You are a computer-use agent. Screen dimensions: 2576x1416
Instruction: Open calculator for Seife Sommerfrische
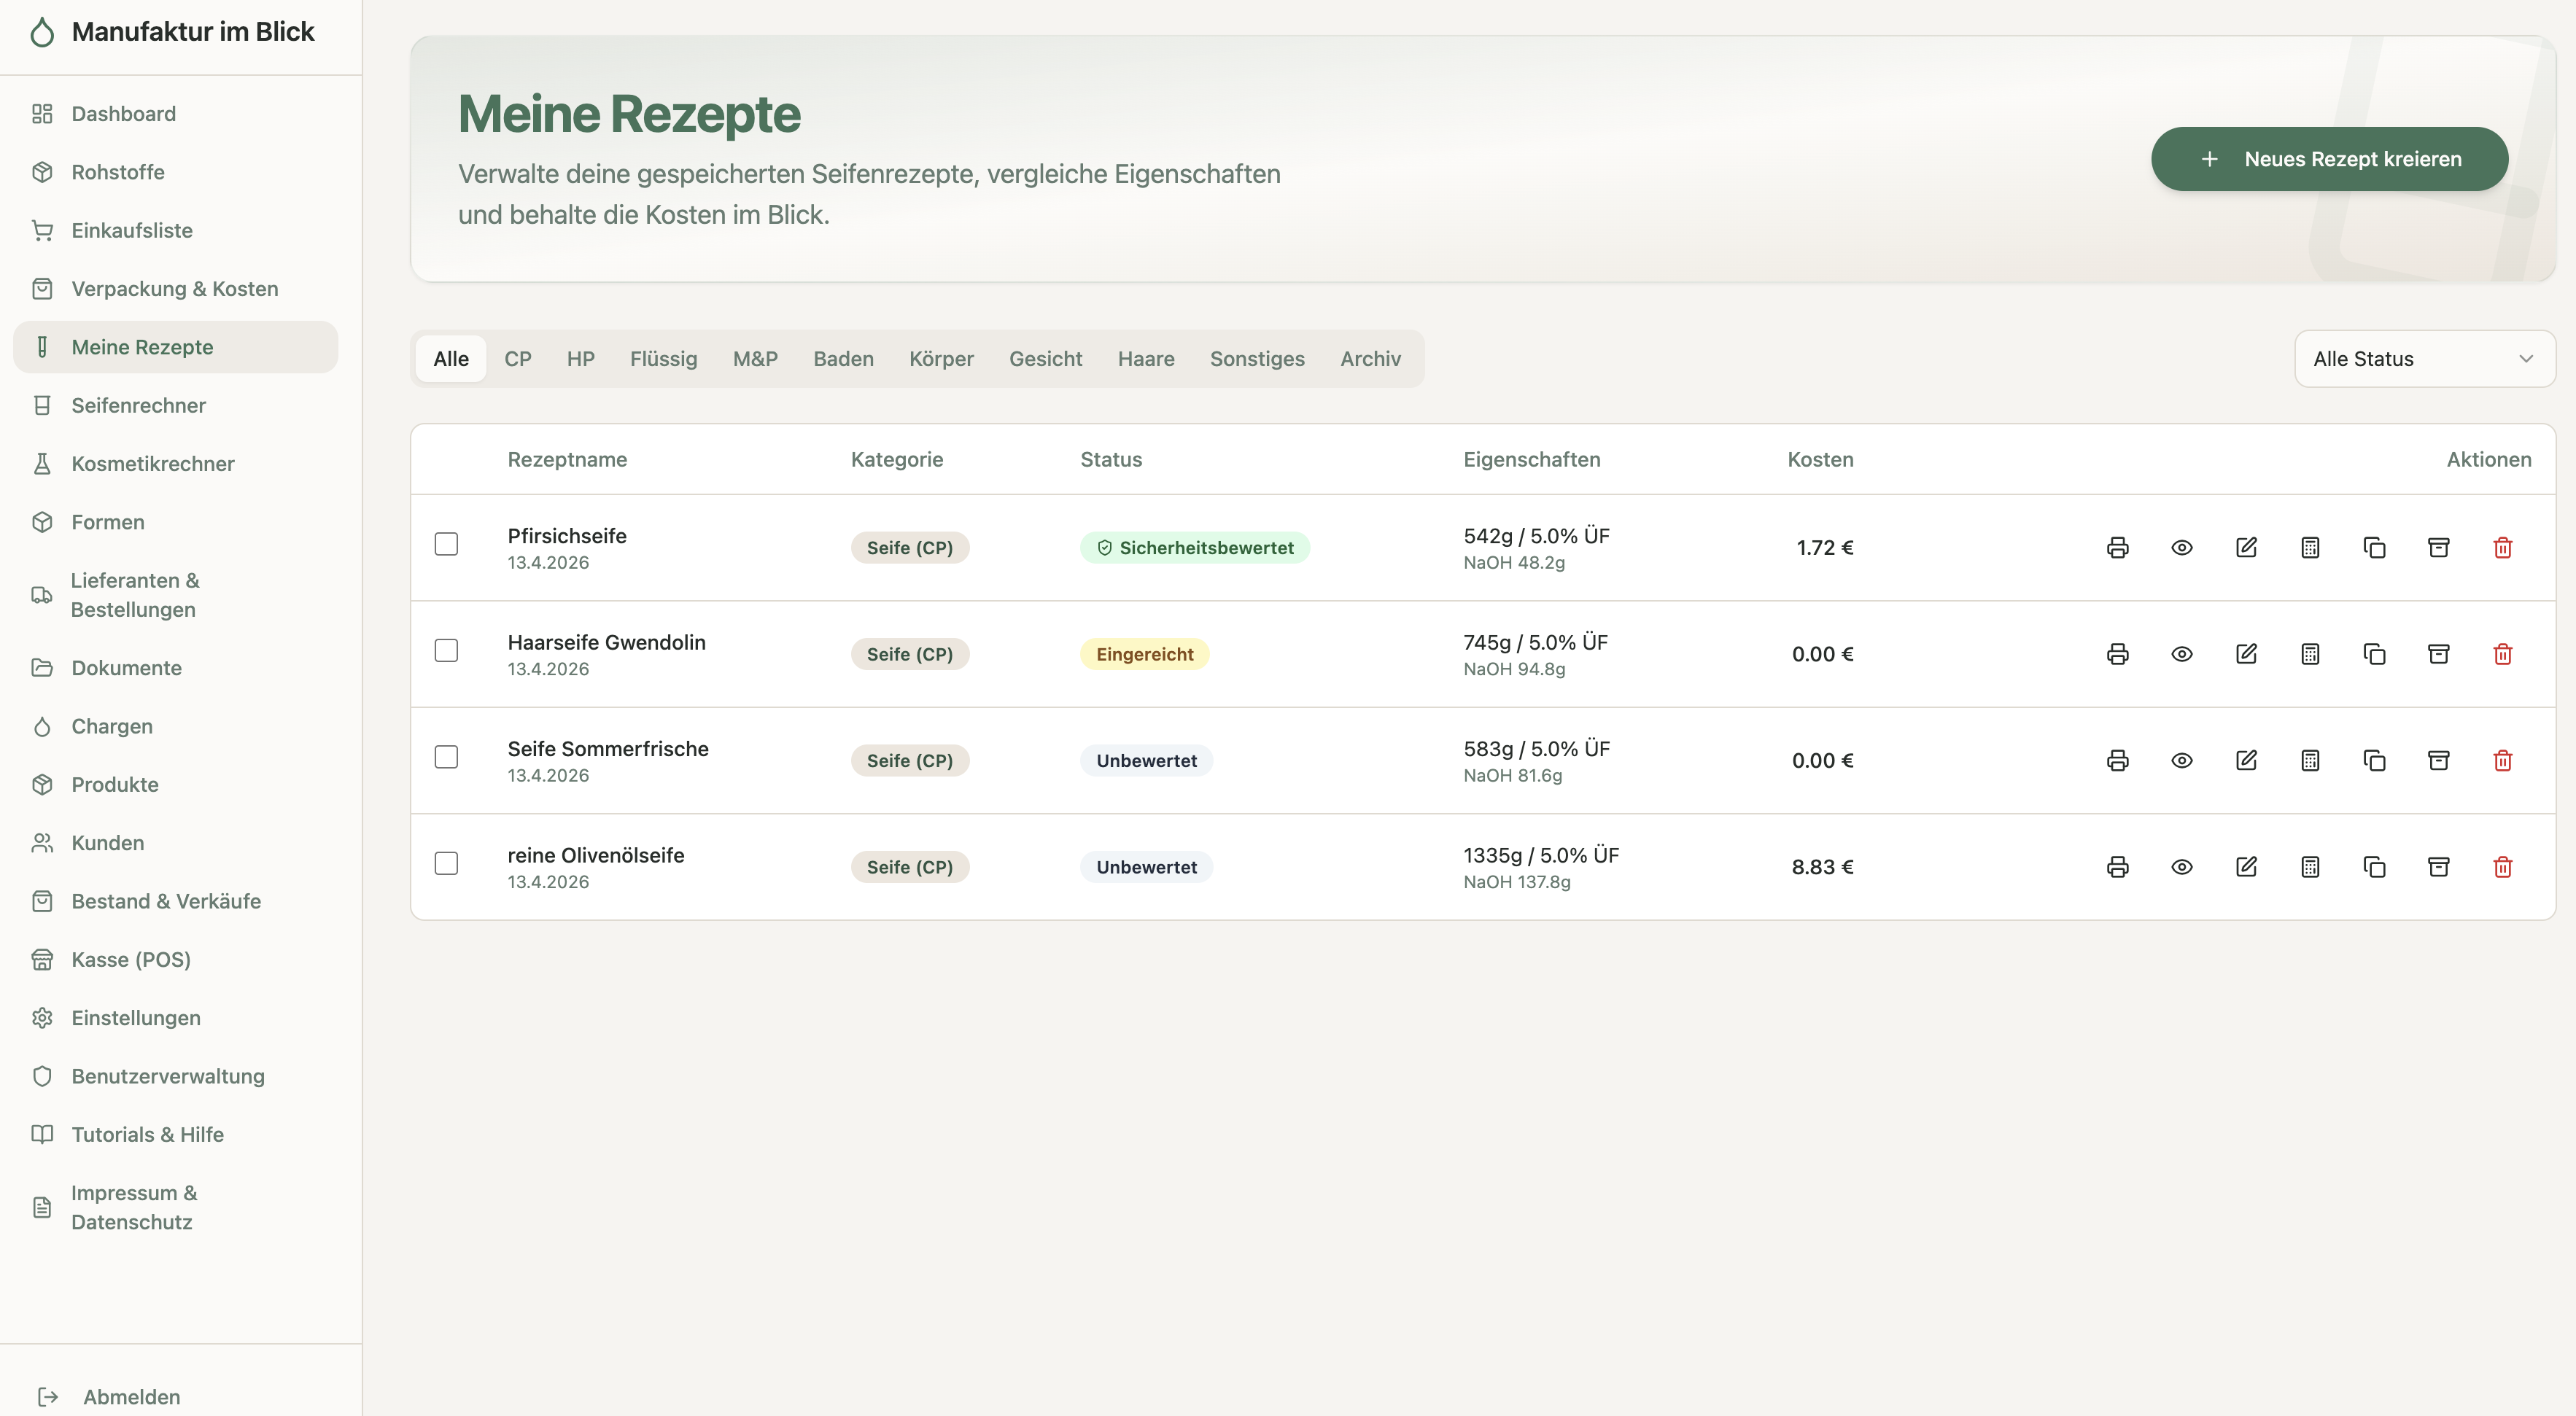[2310, 760]
